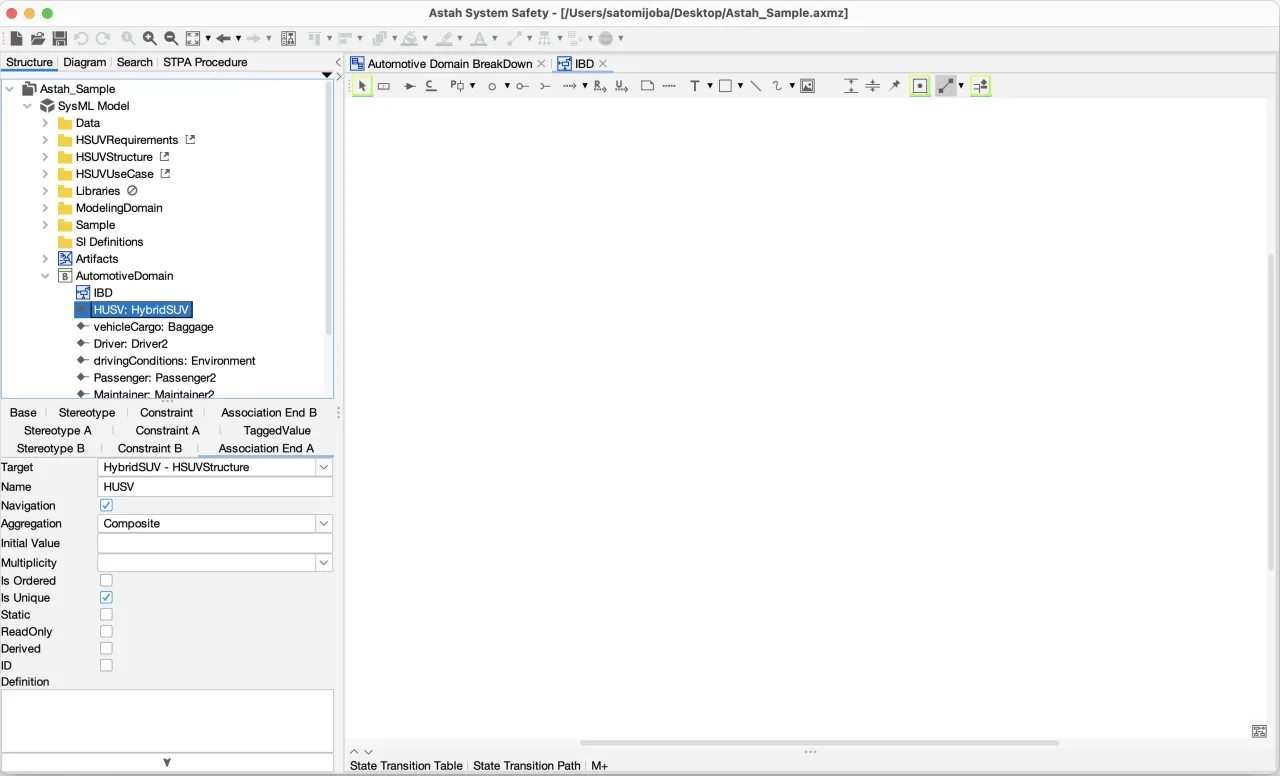
Task: Click the zoom out magnifier icon
Action: coord(171,38)
